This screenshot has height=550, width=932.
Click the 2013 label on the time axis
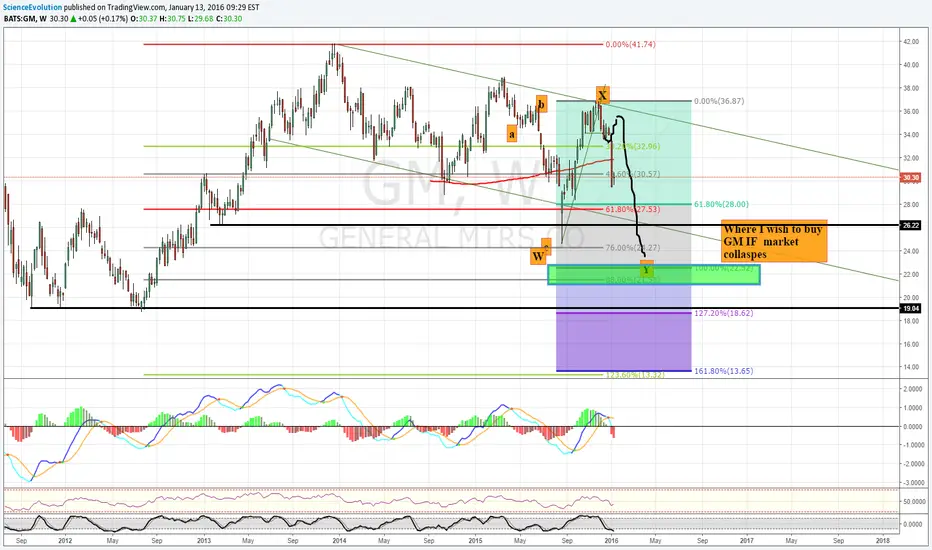click(x=203, y=540)
